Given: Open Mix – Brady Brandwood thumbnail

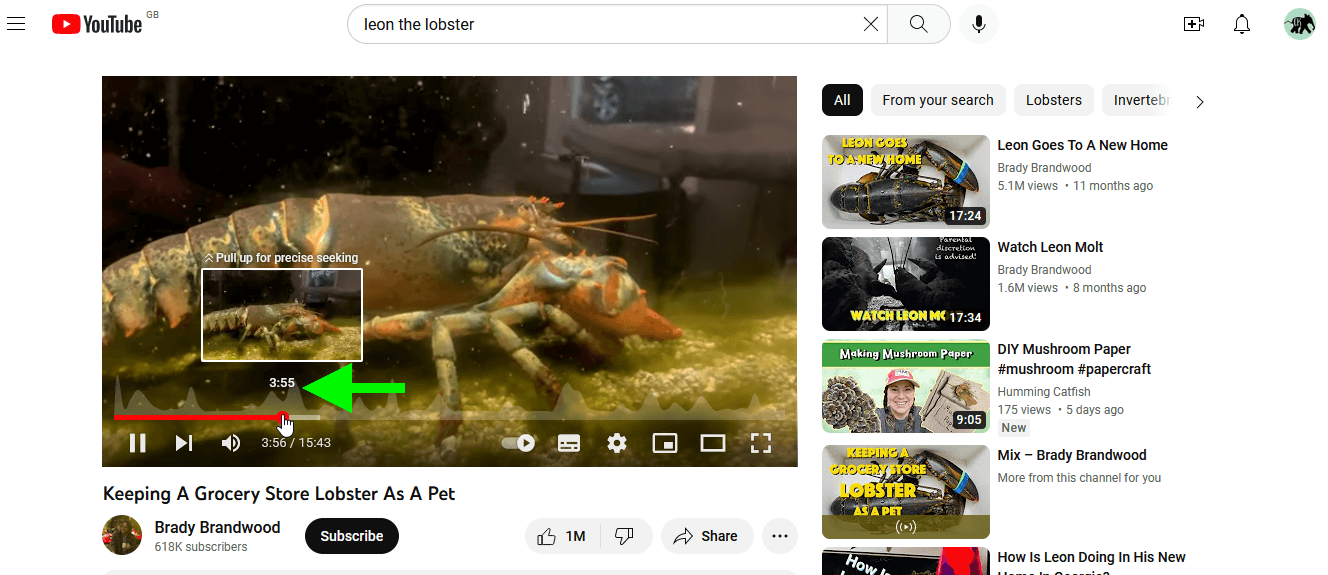Looking at the screenshot, I should (905, 492).
